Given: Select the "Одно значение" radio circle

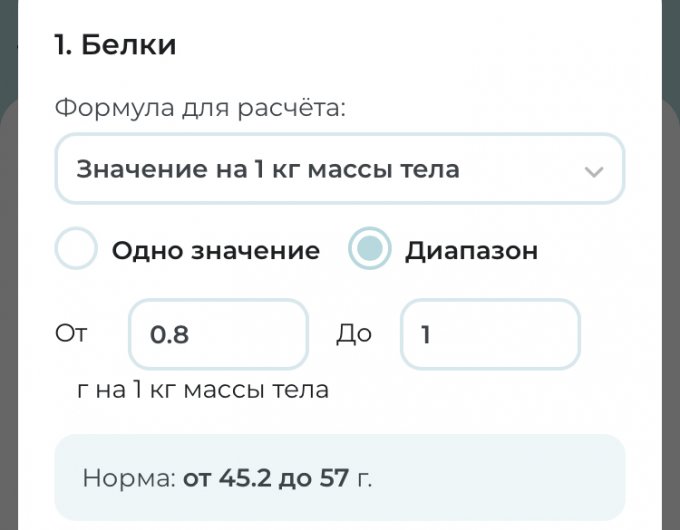Looking at the screenshot, I should 76,250.
